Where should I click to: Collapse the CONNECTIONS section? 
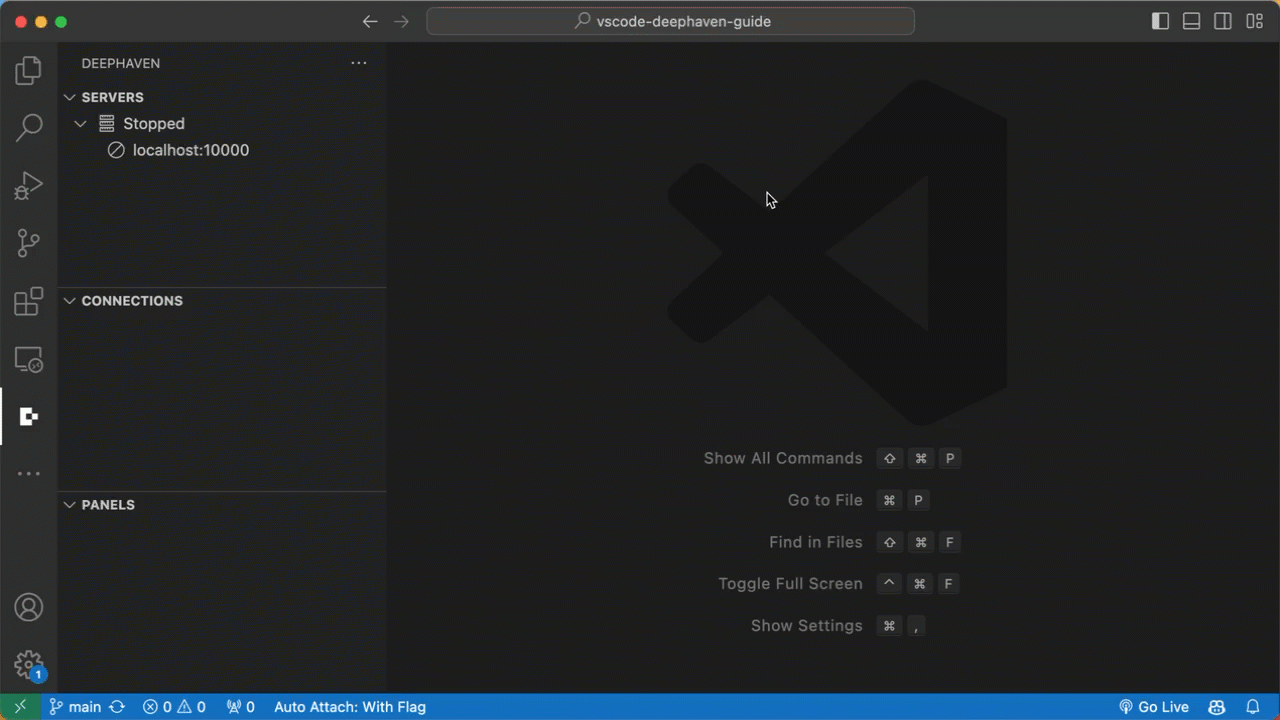131,301
